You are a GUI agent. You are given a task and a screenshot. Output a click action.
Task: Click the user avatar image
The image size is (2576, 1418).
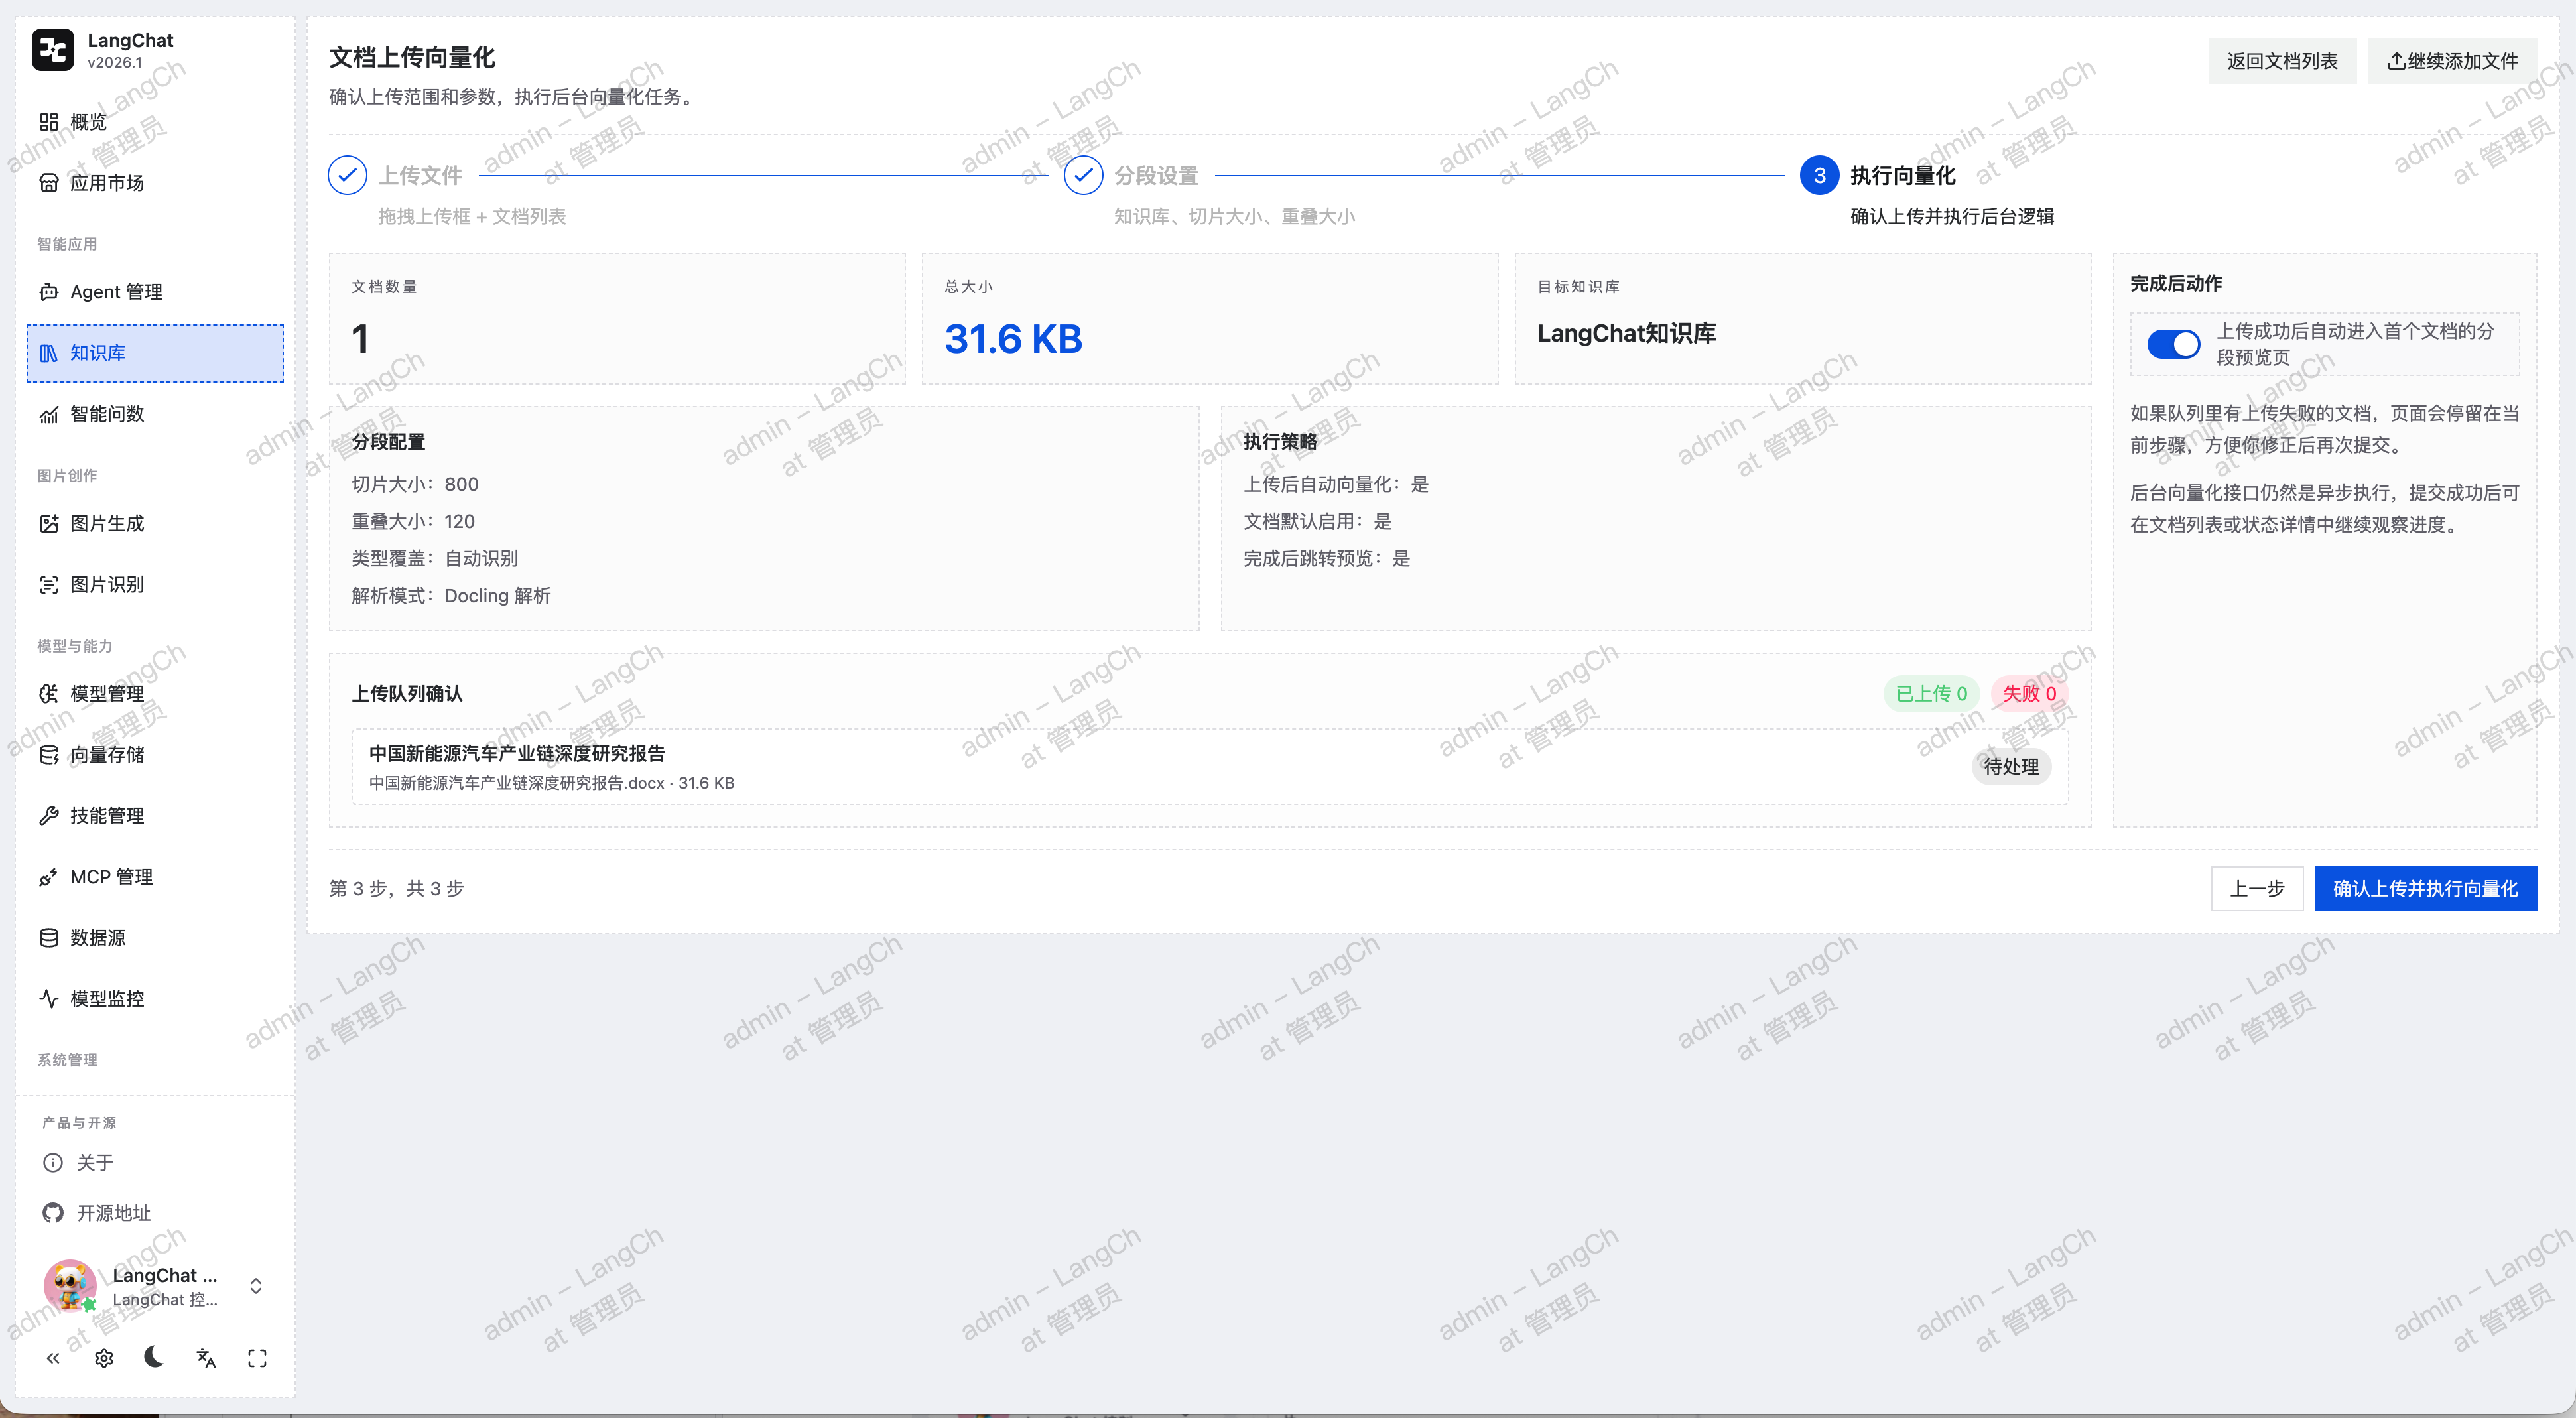[x=69, y=1286]
